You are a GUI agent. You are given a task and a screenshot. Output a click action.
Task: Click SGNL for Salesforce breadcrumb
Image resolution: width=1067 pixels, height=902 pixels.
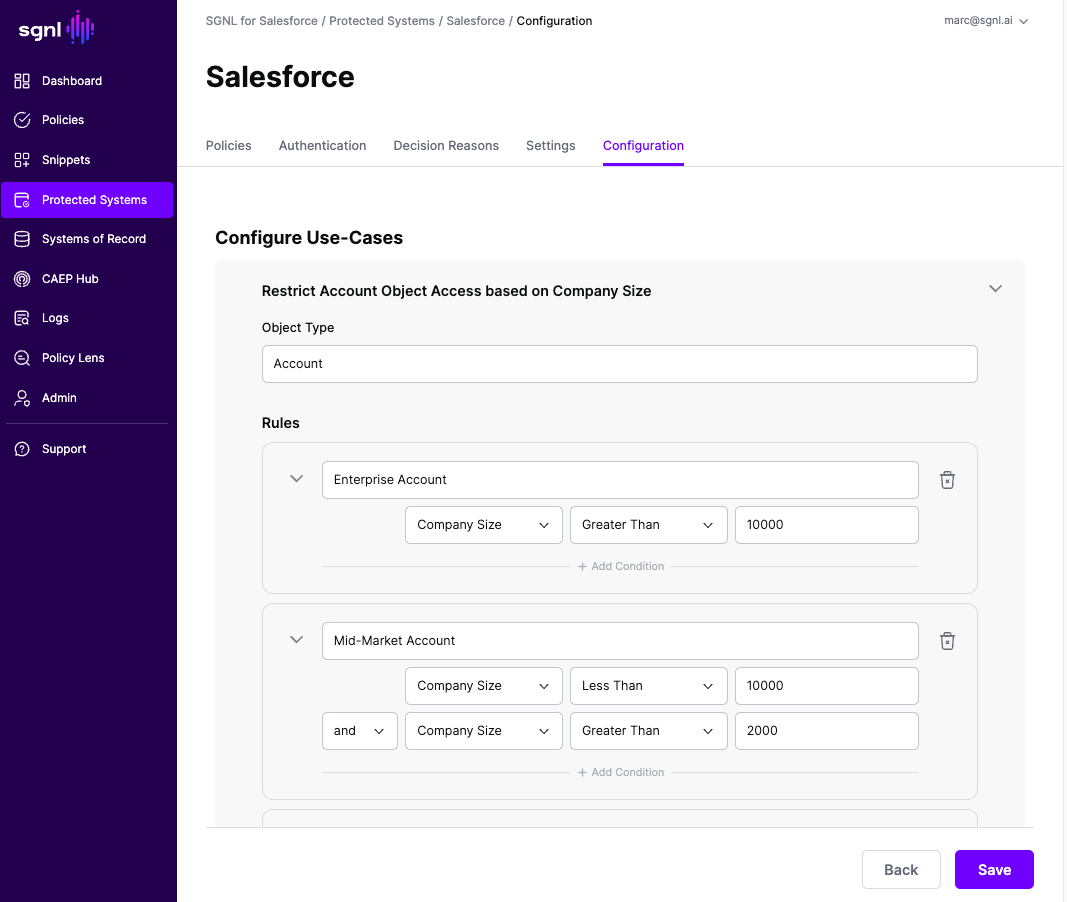261,21
